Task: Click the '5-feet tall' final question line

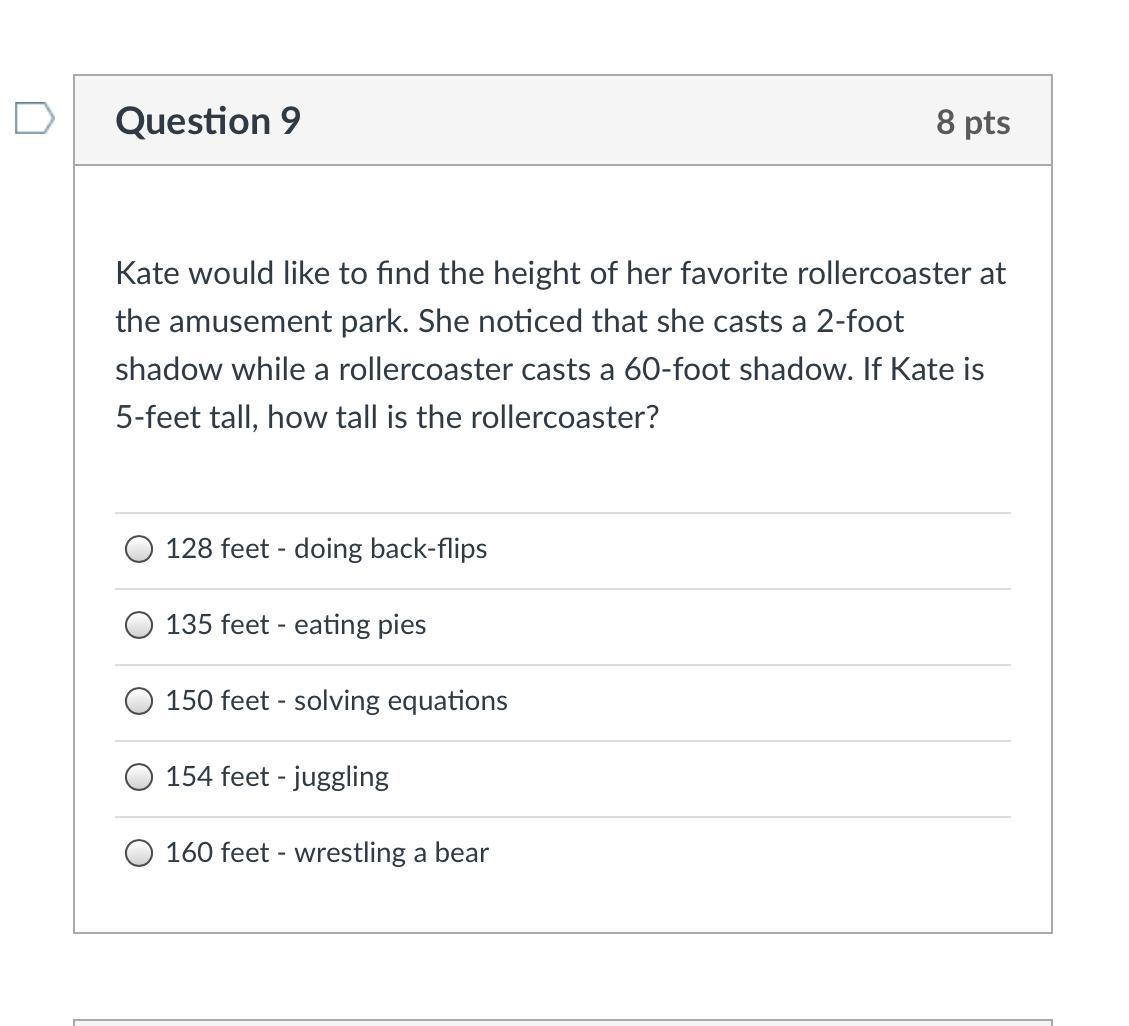Action: coord(387,417)
